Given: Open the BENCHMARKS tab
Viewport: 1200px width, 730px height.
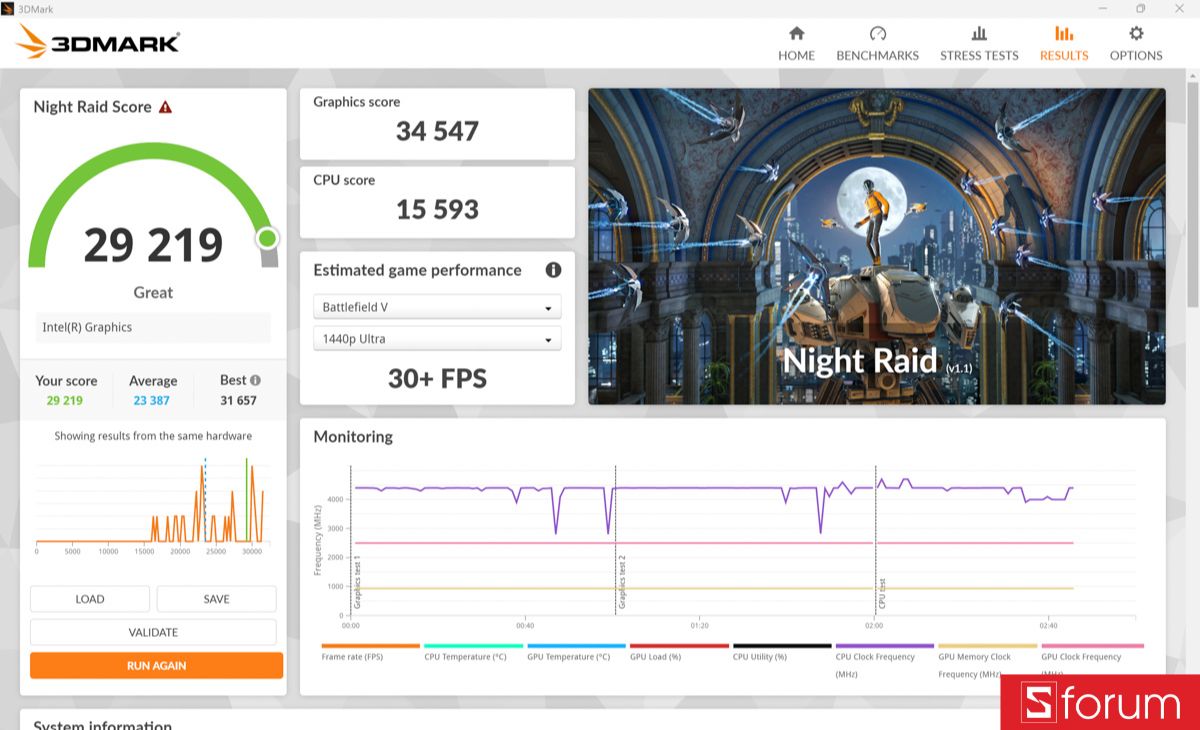Looking at the screenshot, I should pos(877,43).
